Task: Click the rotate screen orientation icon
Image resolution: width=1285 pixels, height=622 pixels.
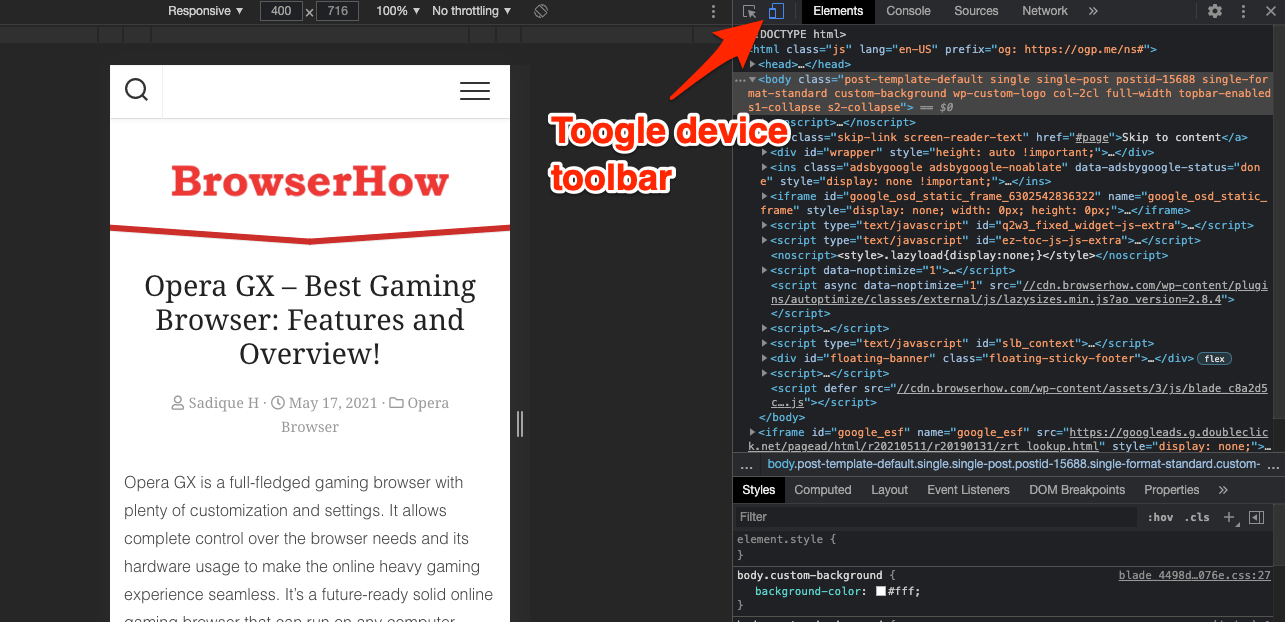Action: point(540,11)
